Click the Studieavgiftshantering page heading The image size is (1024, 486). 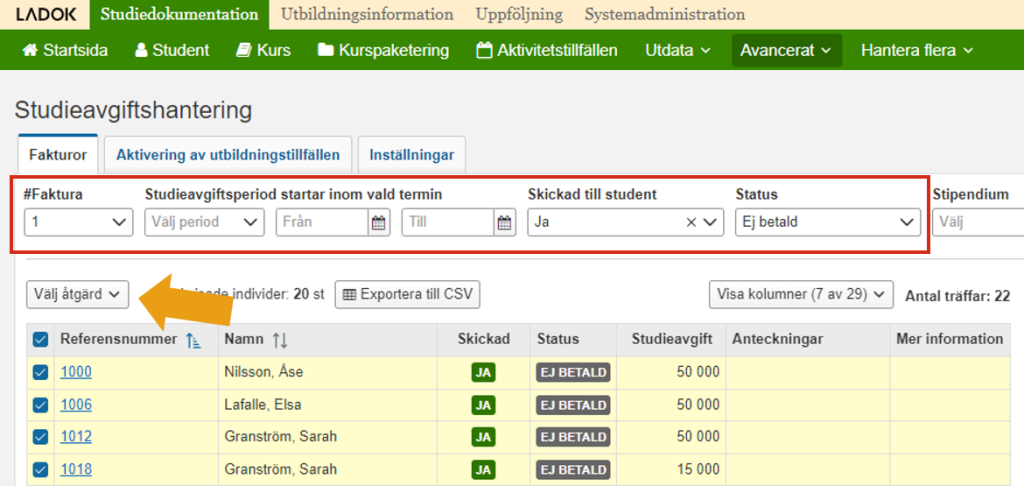coord(133,110)
